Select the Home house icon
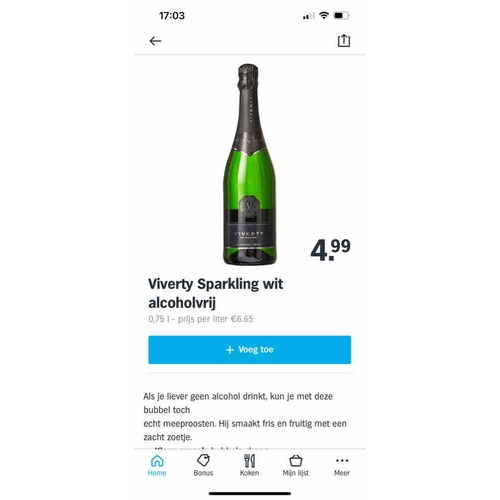This screenshot has width=500, height=500. (157, 461)
